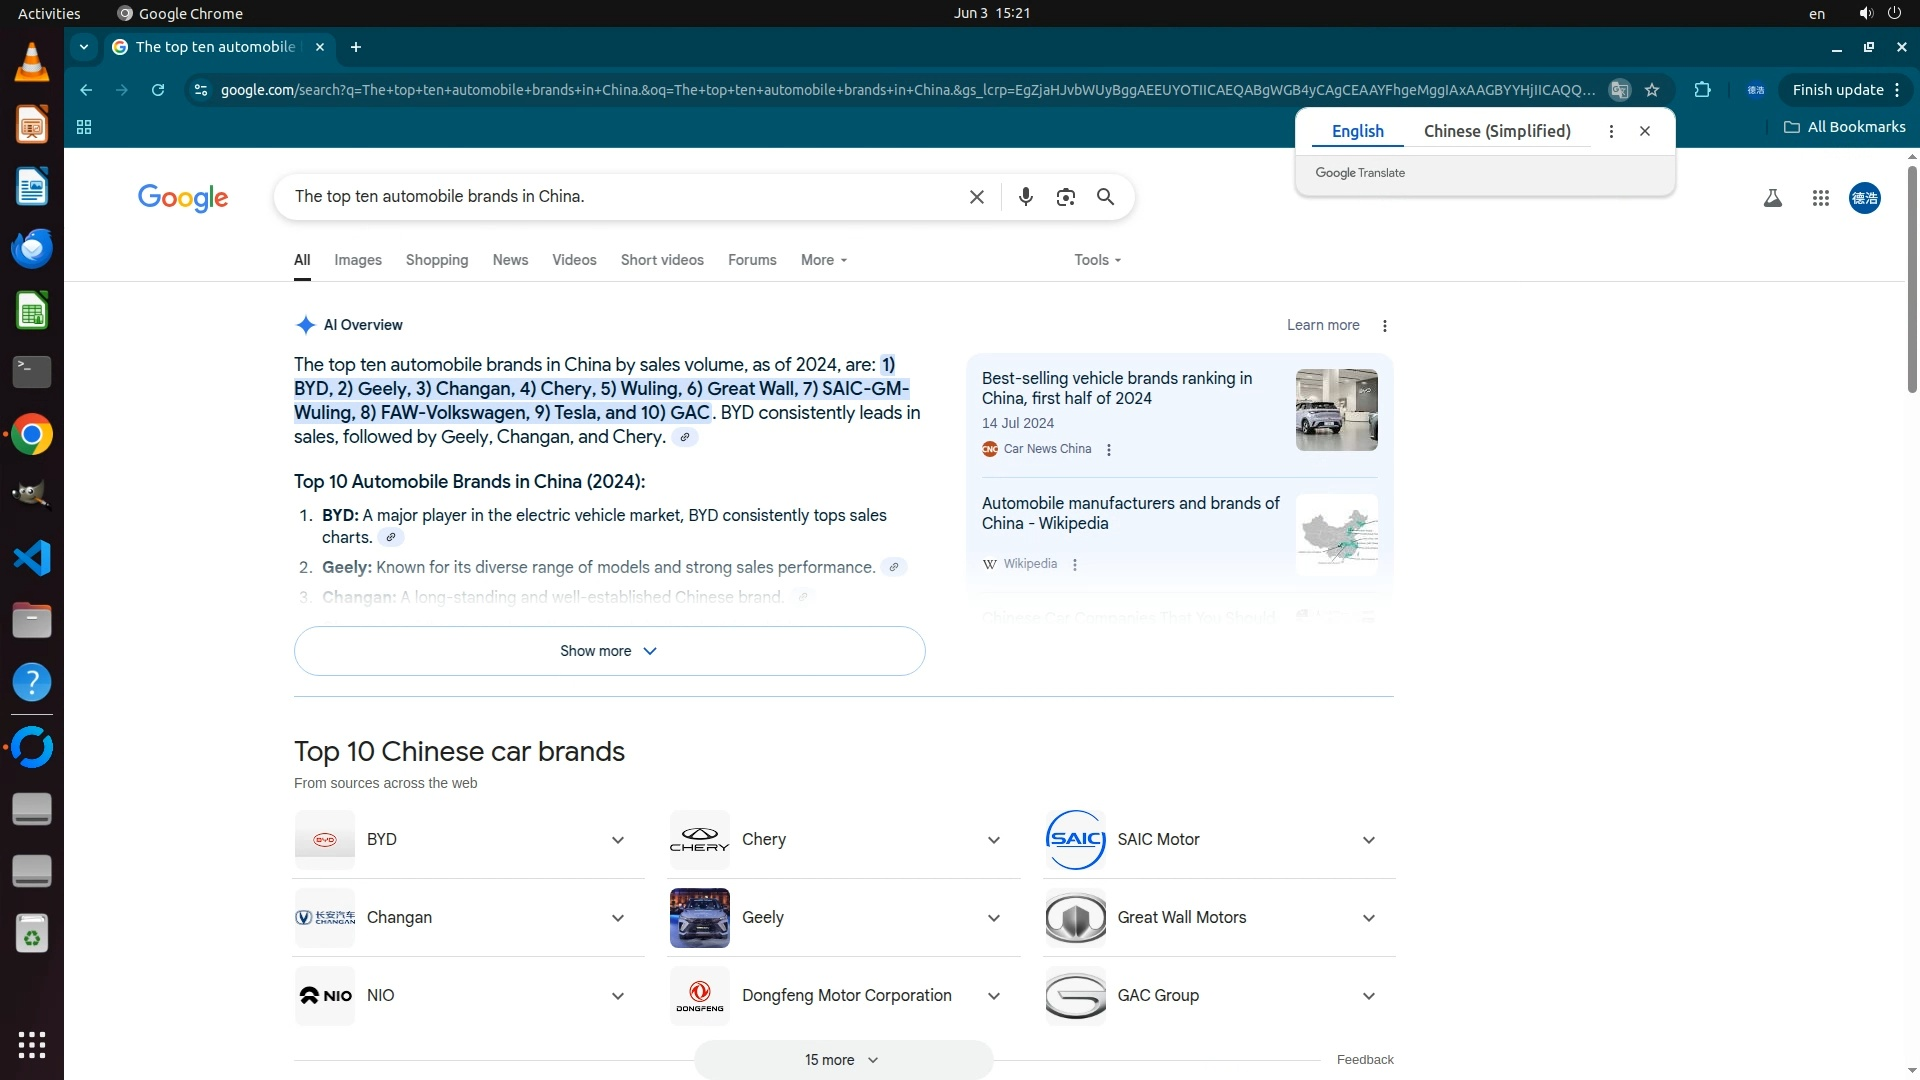Switch translation to Chinese (Simplified)
The width and height of the screenshot is (1920, 1080).
click(x=1496, y=131)
